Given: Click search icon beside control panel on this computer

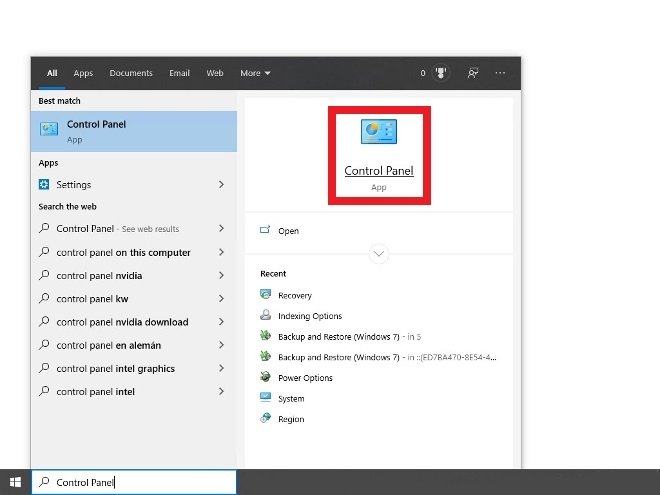Looking at the screenshot, I should pyautogui.click(x=44, y=252).
